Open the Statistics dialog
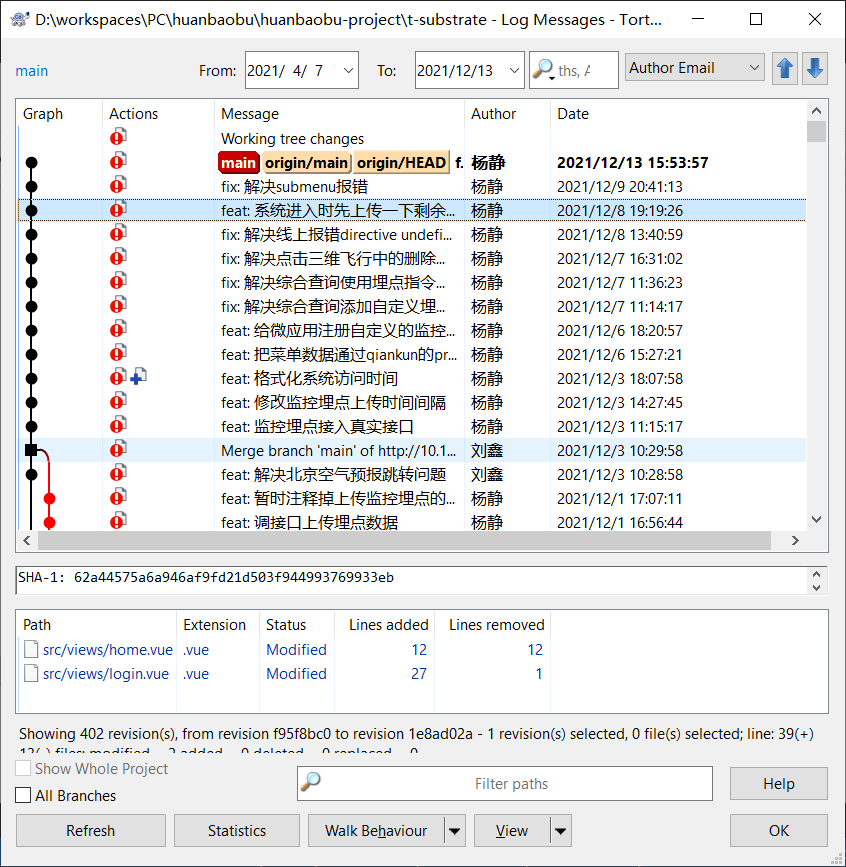Screen dimensions: 846x867 tap(237, 831)
